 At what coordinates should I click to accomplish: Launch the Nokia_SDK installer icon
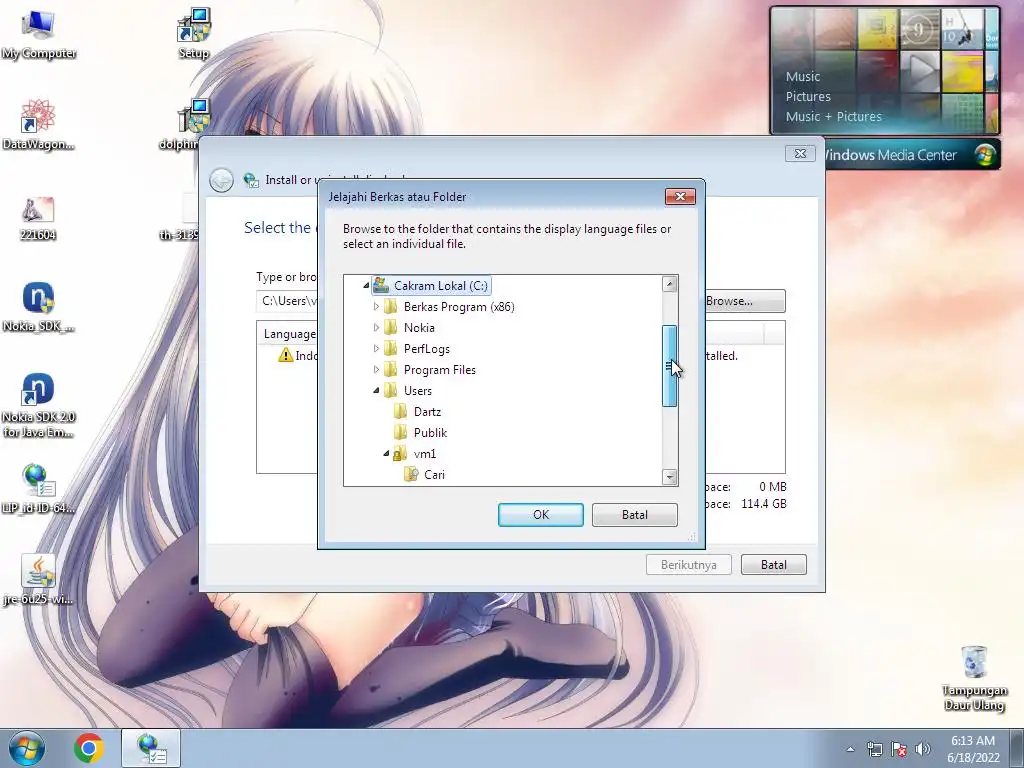pyautogui.click(x=38, y=307)
